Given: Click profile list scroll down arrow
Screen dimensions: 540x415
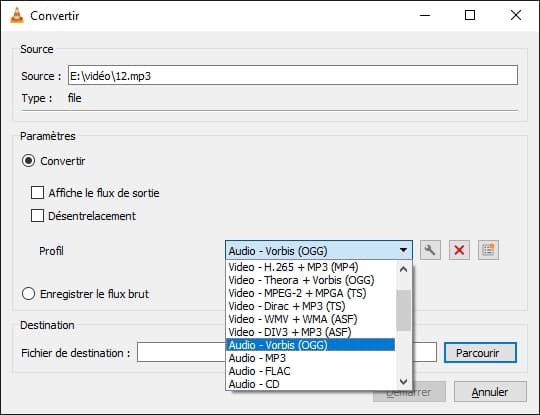Looking at the screenshot, I should point(403,381).
